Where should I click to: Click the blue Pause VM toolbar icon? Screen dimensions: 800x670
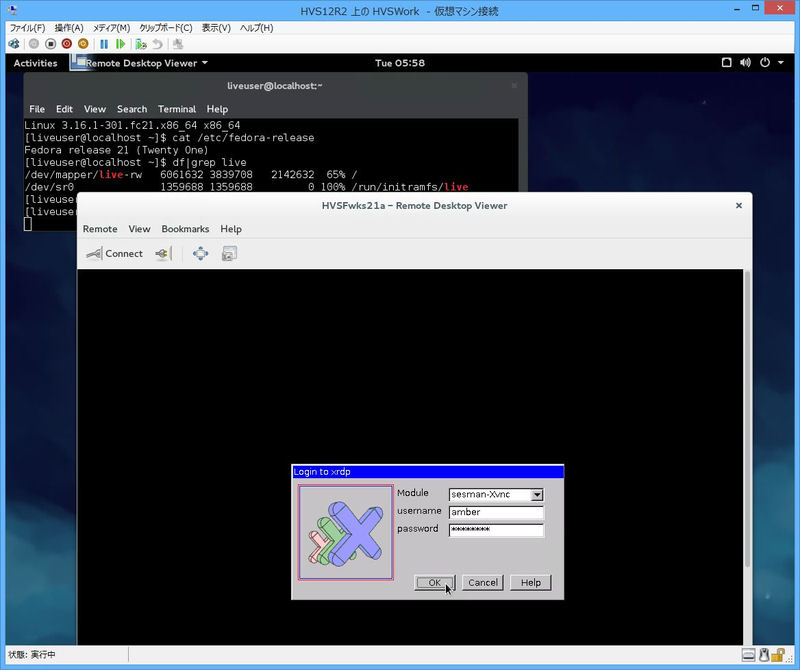[x=104, y=44]
